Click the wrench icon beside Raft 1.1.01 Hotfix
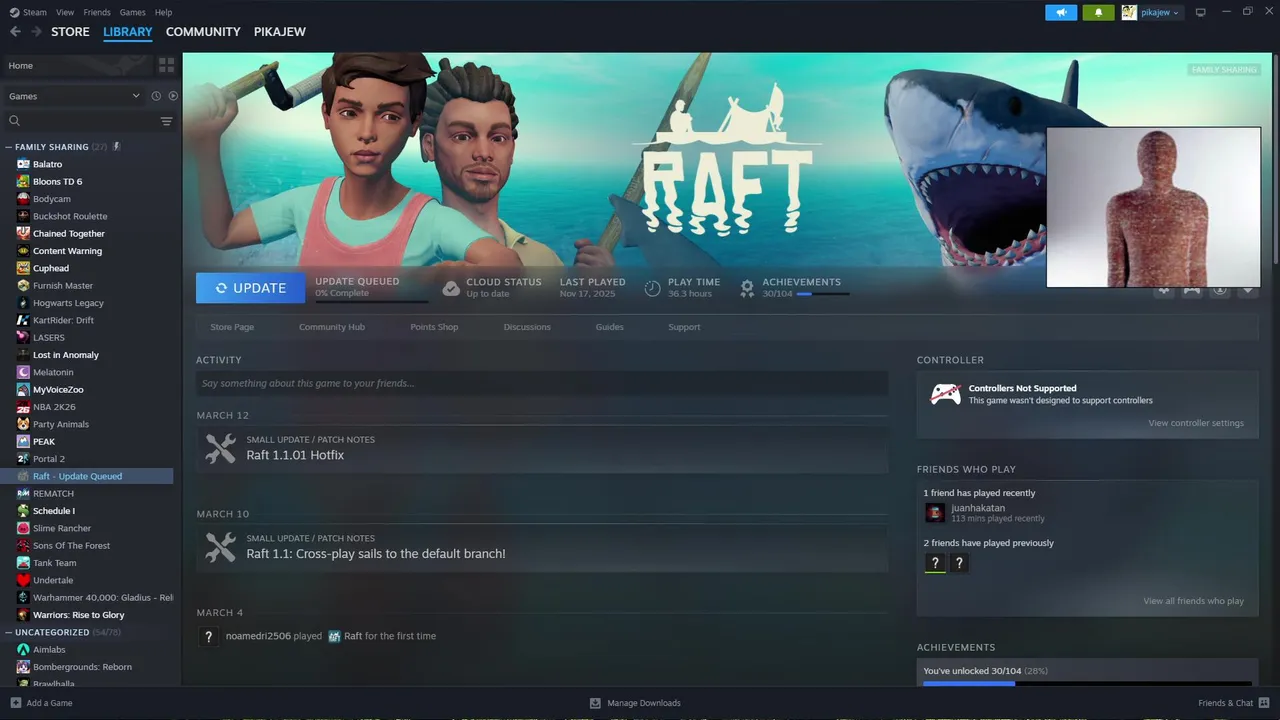The image size is (1280, 720). pos(220,448)
